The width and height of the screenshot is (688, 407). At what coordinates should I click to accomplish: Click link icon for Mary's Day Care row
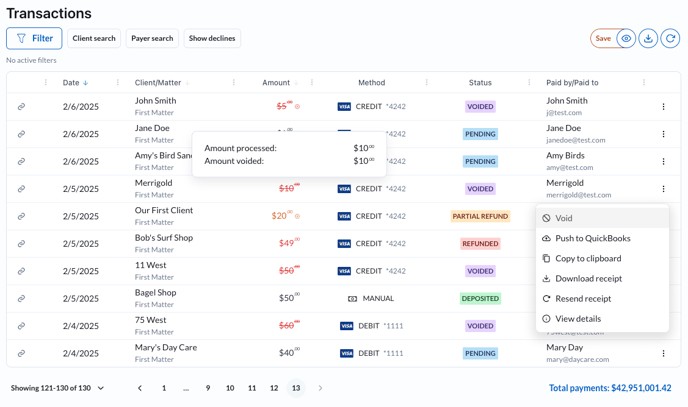[21, 353]
